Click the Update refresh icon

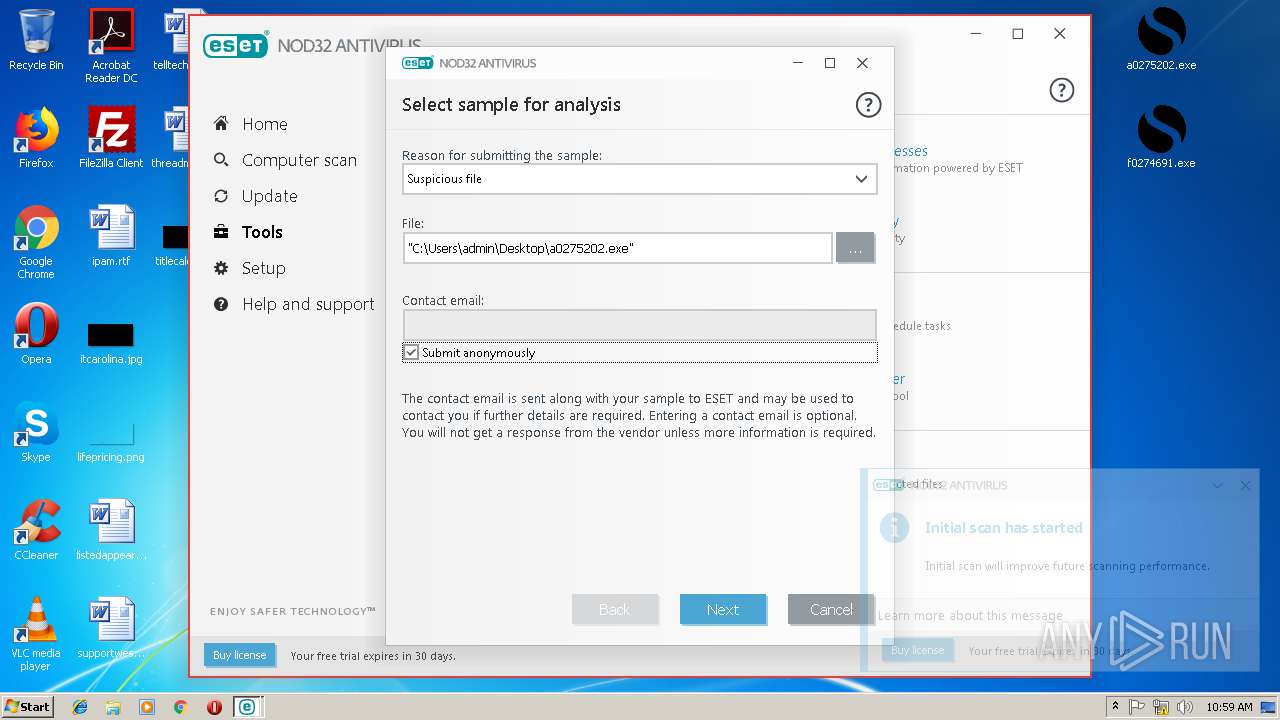pyautogui.click(x=221, y=196)
